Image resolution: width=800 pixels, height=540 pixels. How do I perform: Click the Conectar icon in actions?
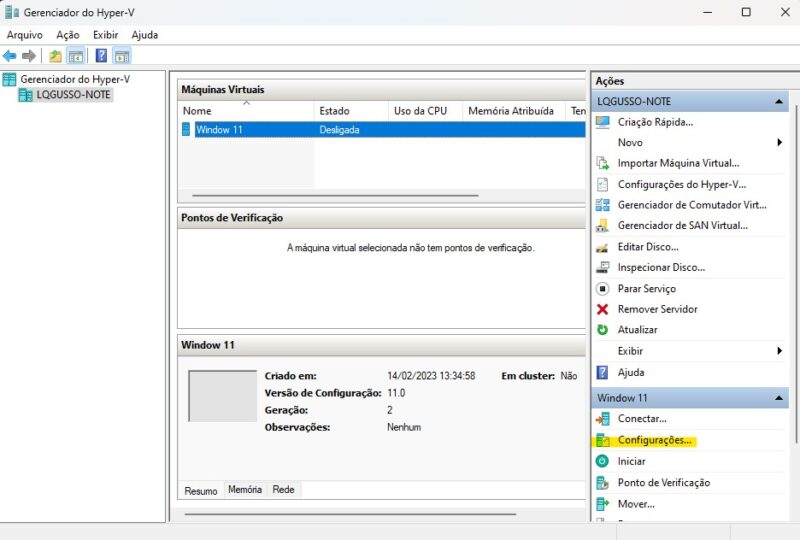[602, 419]
